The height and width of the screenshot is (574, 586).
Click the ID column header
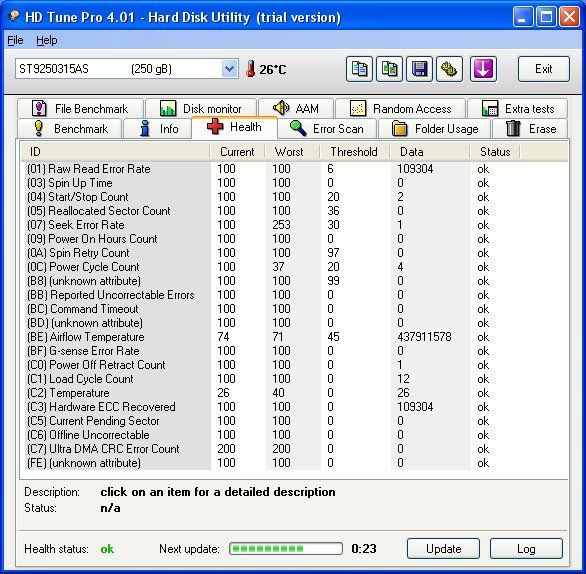coord(115,152)
